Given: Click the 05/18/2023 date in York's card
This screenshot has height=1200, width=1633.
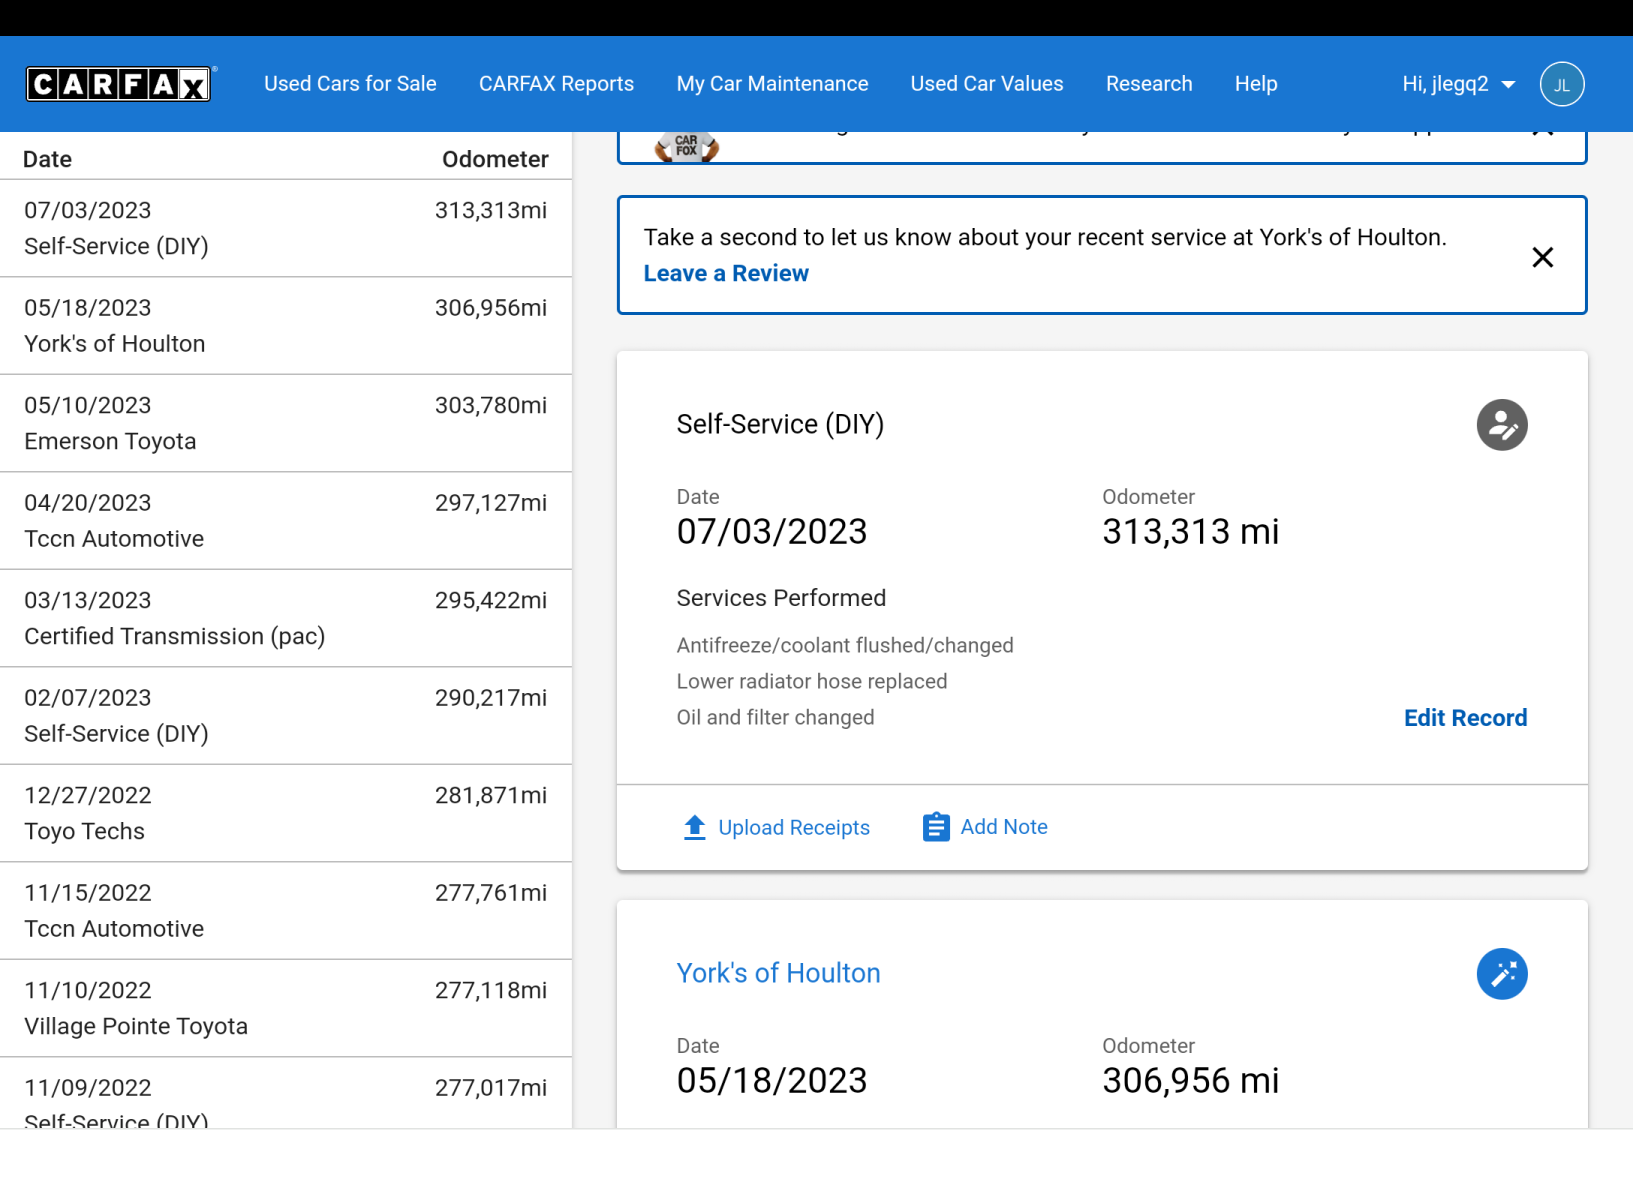Looking at the screenshot, I should click(771, 1080).
